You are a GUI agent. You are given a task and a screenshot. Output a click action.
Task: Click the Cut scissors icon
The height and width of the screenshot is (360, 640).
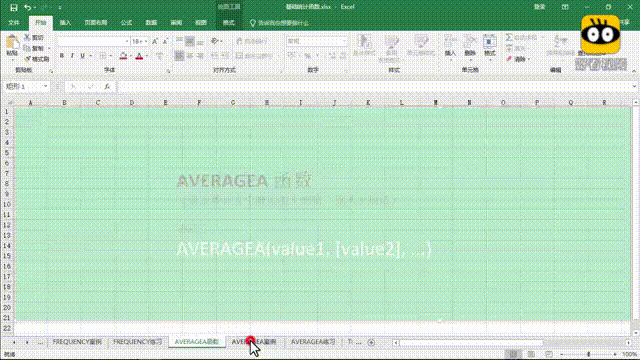click(27, 38)
